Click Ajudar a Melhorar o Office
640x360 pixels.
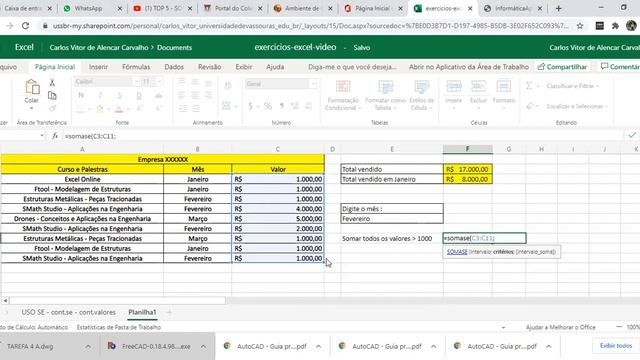pyautogui.click(x=560, y=327)
